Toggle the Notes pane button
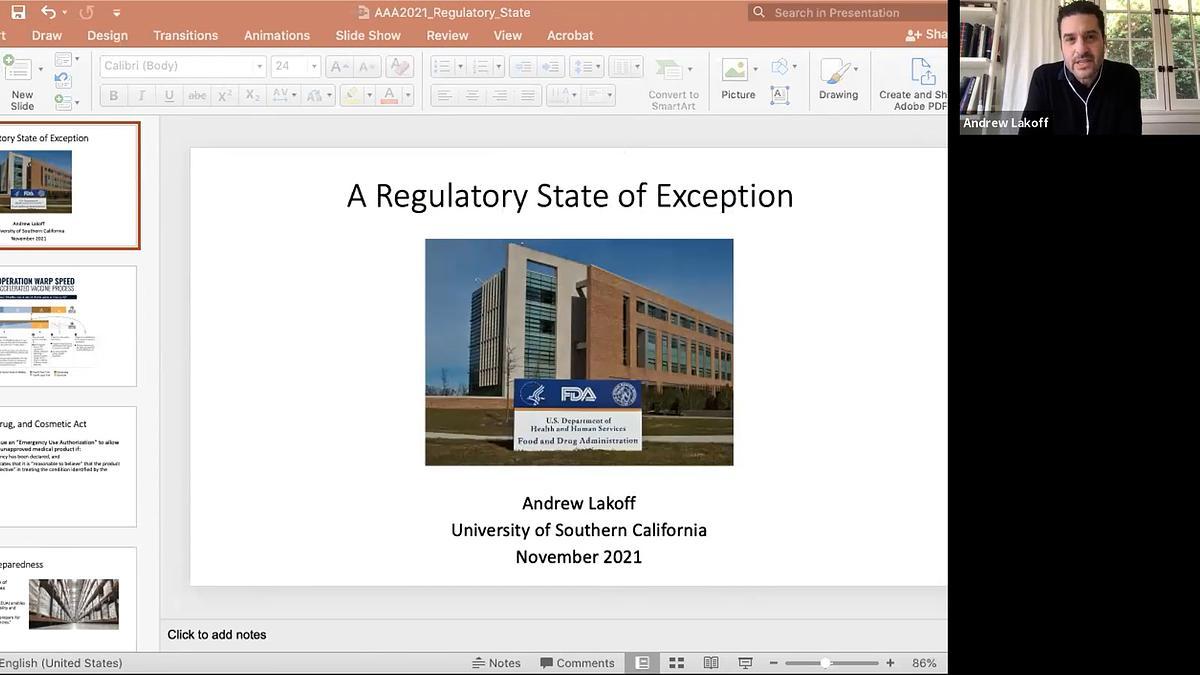The image size is (1200, 675). 497,663
